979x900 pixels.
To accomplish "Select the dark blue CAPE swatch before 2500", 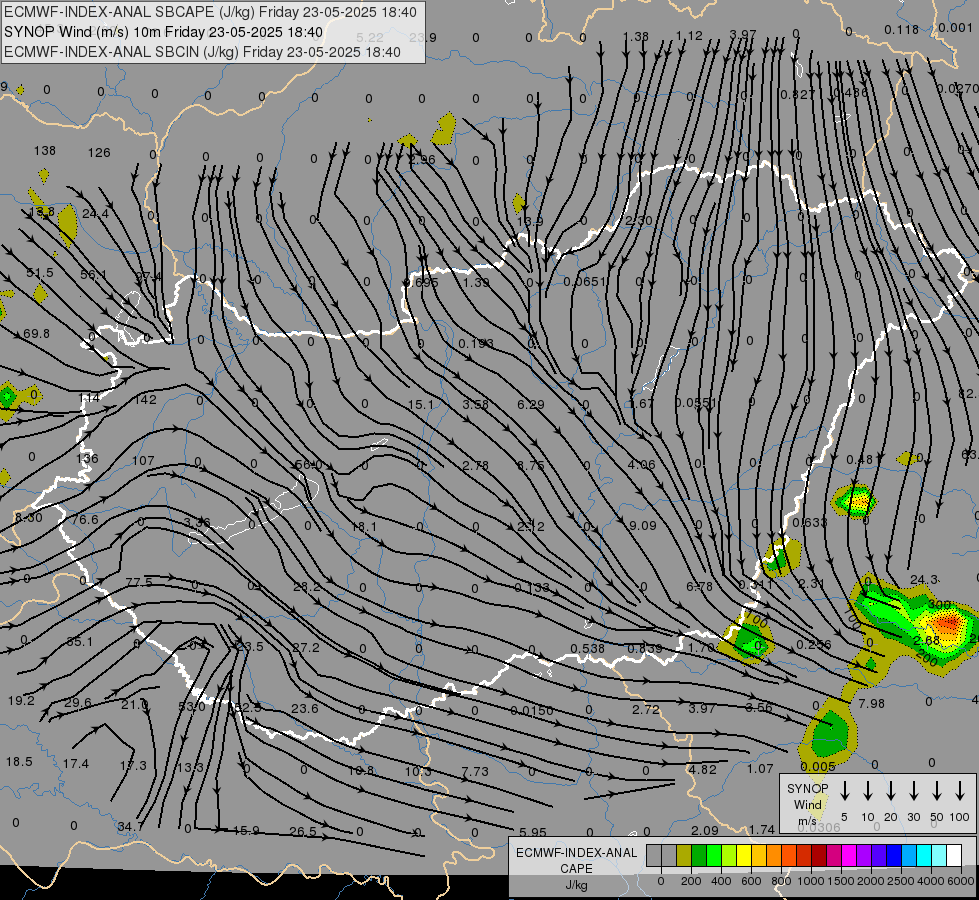I will click(x=894, y=855).
